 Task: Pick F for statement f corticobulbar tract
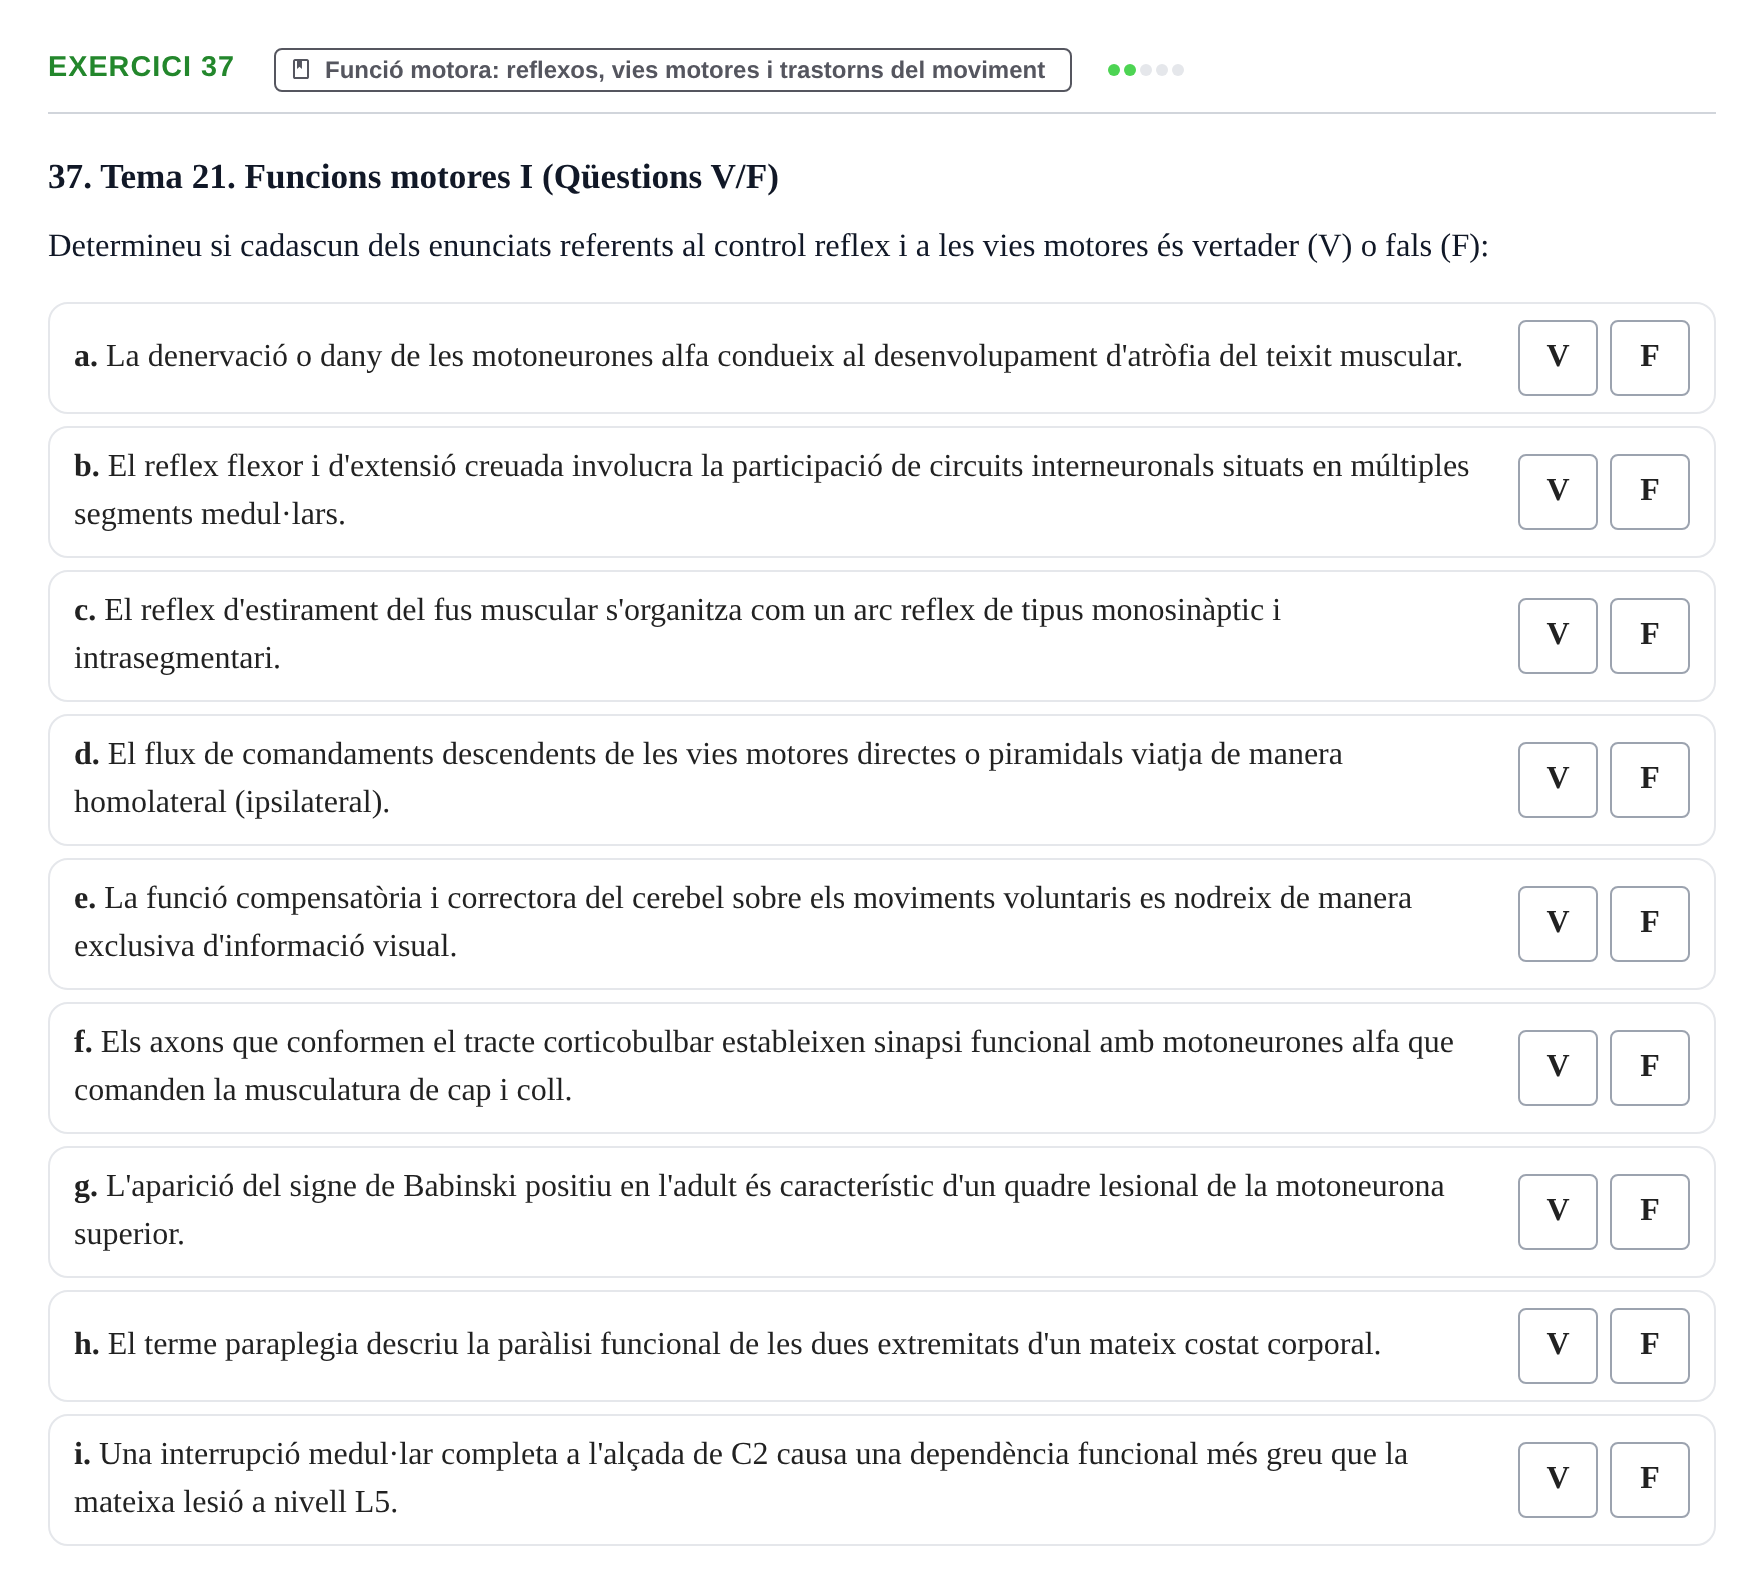(x=1649, y=1068)
